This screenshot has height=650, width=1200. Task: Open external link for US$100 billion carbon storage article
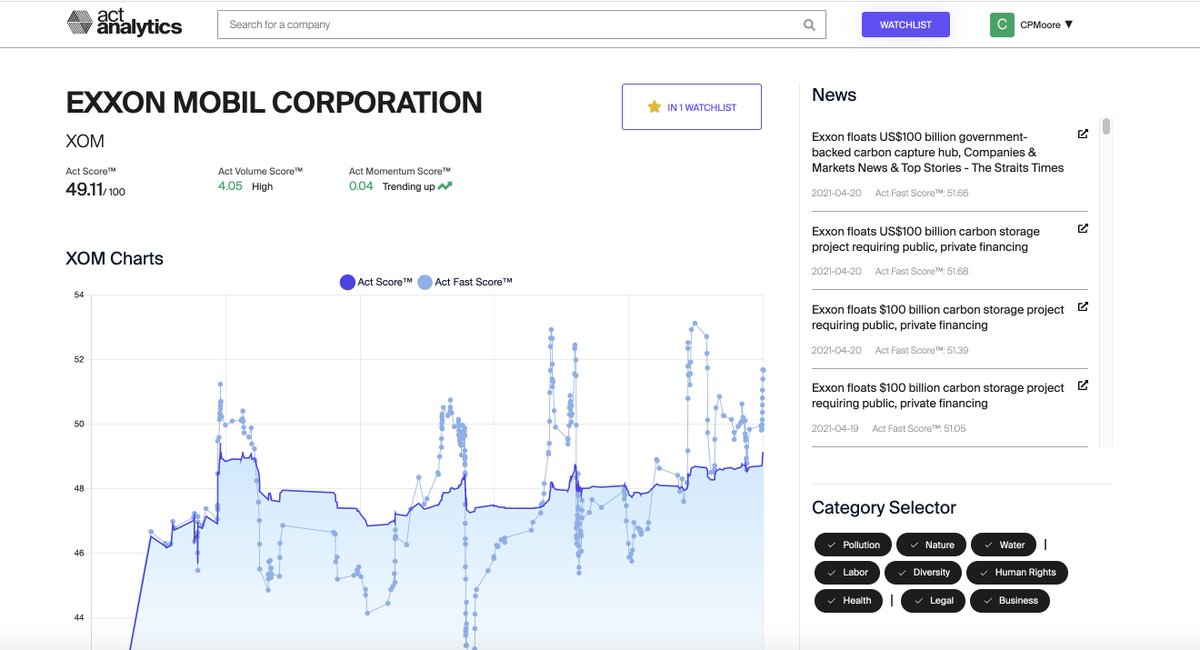tap(1082, 229)
